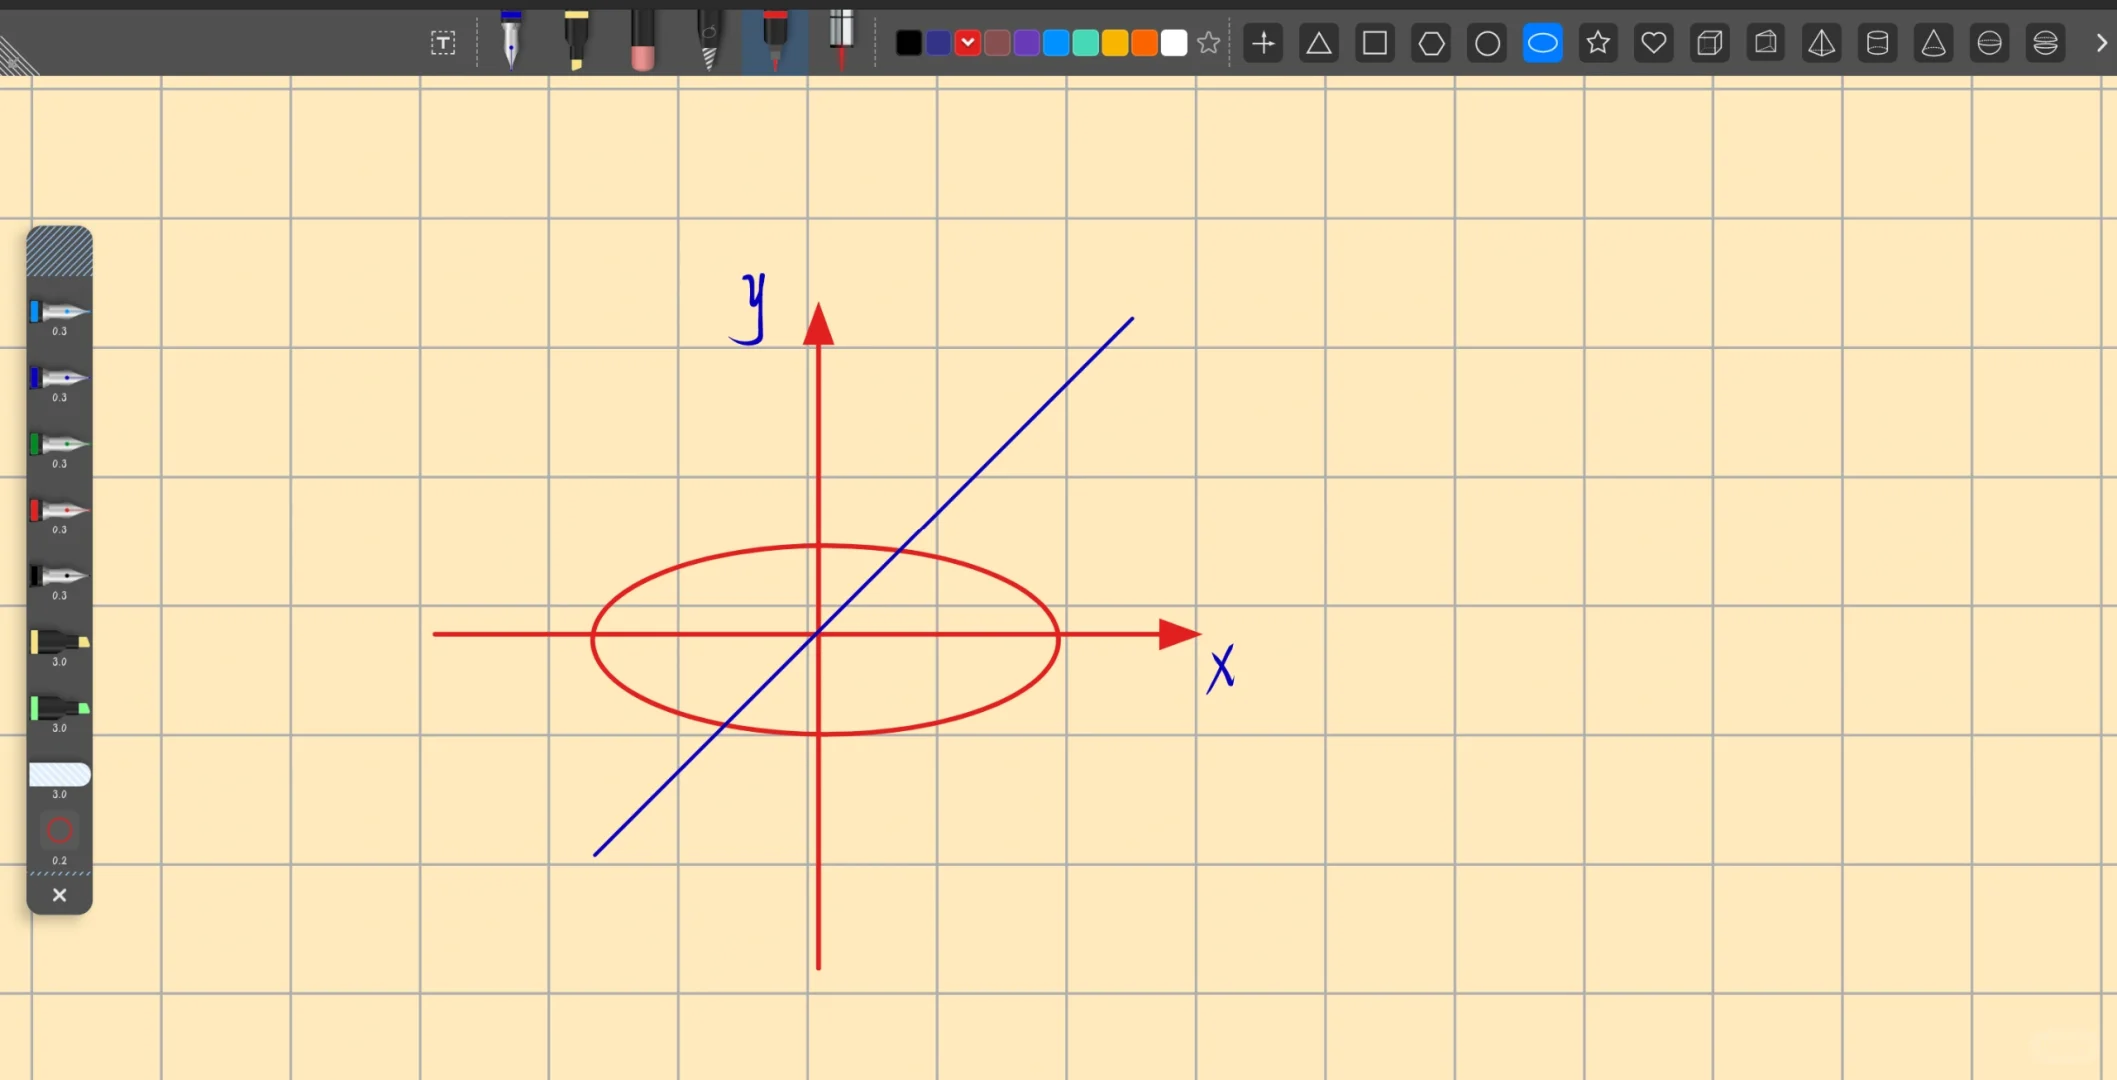
Task: Choose the yellow 3.0 highlighter preset
Action: tap(59, 643)
